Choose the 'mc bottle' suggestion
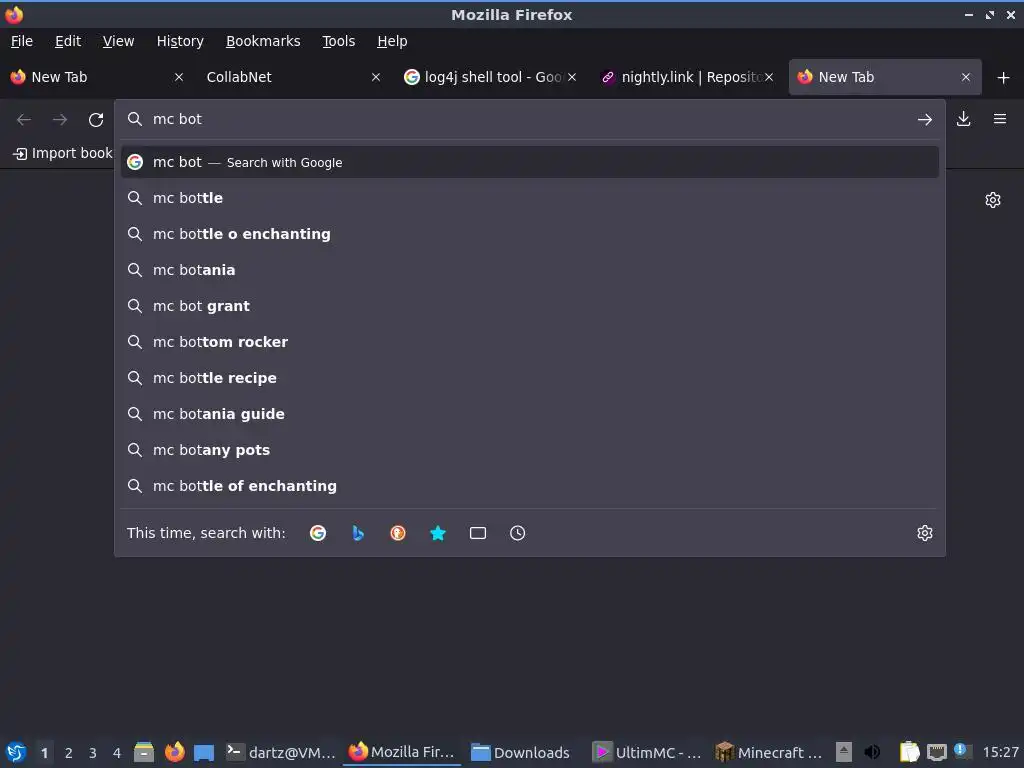1024x768 pixels. coord(530,198)
